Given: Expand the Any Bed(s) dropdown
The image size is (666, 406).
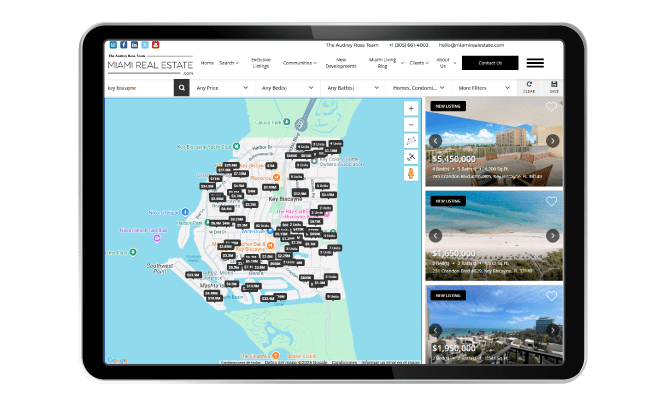Looking at the screenshot, I should pos(286,88).
